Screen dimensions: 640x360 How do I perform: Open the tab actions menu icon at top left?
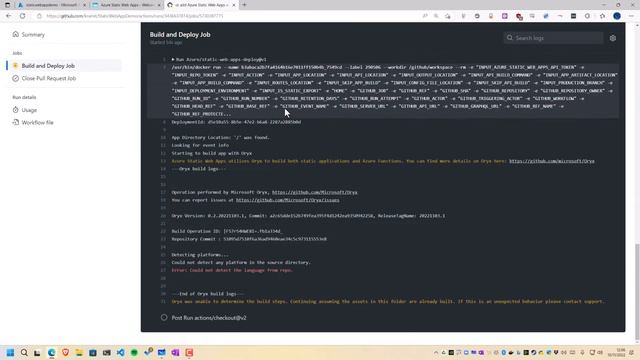coord(7,5)
